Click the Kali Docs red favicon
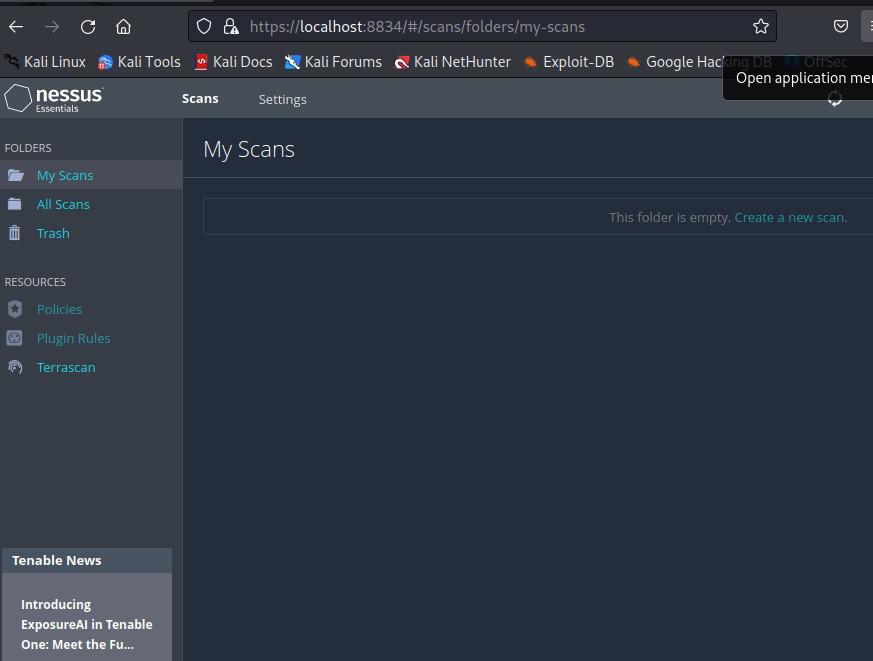The image size is (873, 661). [201, 62]
